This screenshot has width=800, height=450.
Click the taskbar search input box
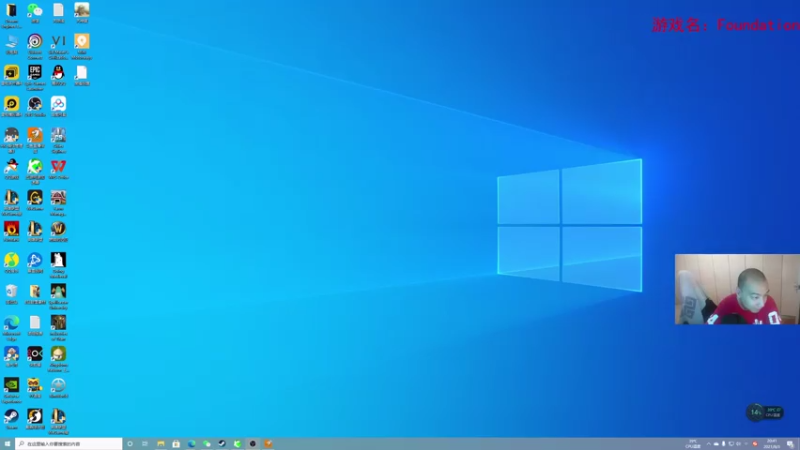coord(69,444)
